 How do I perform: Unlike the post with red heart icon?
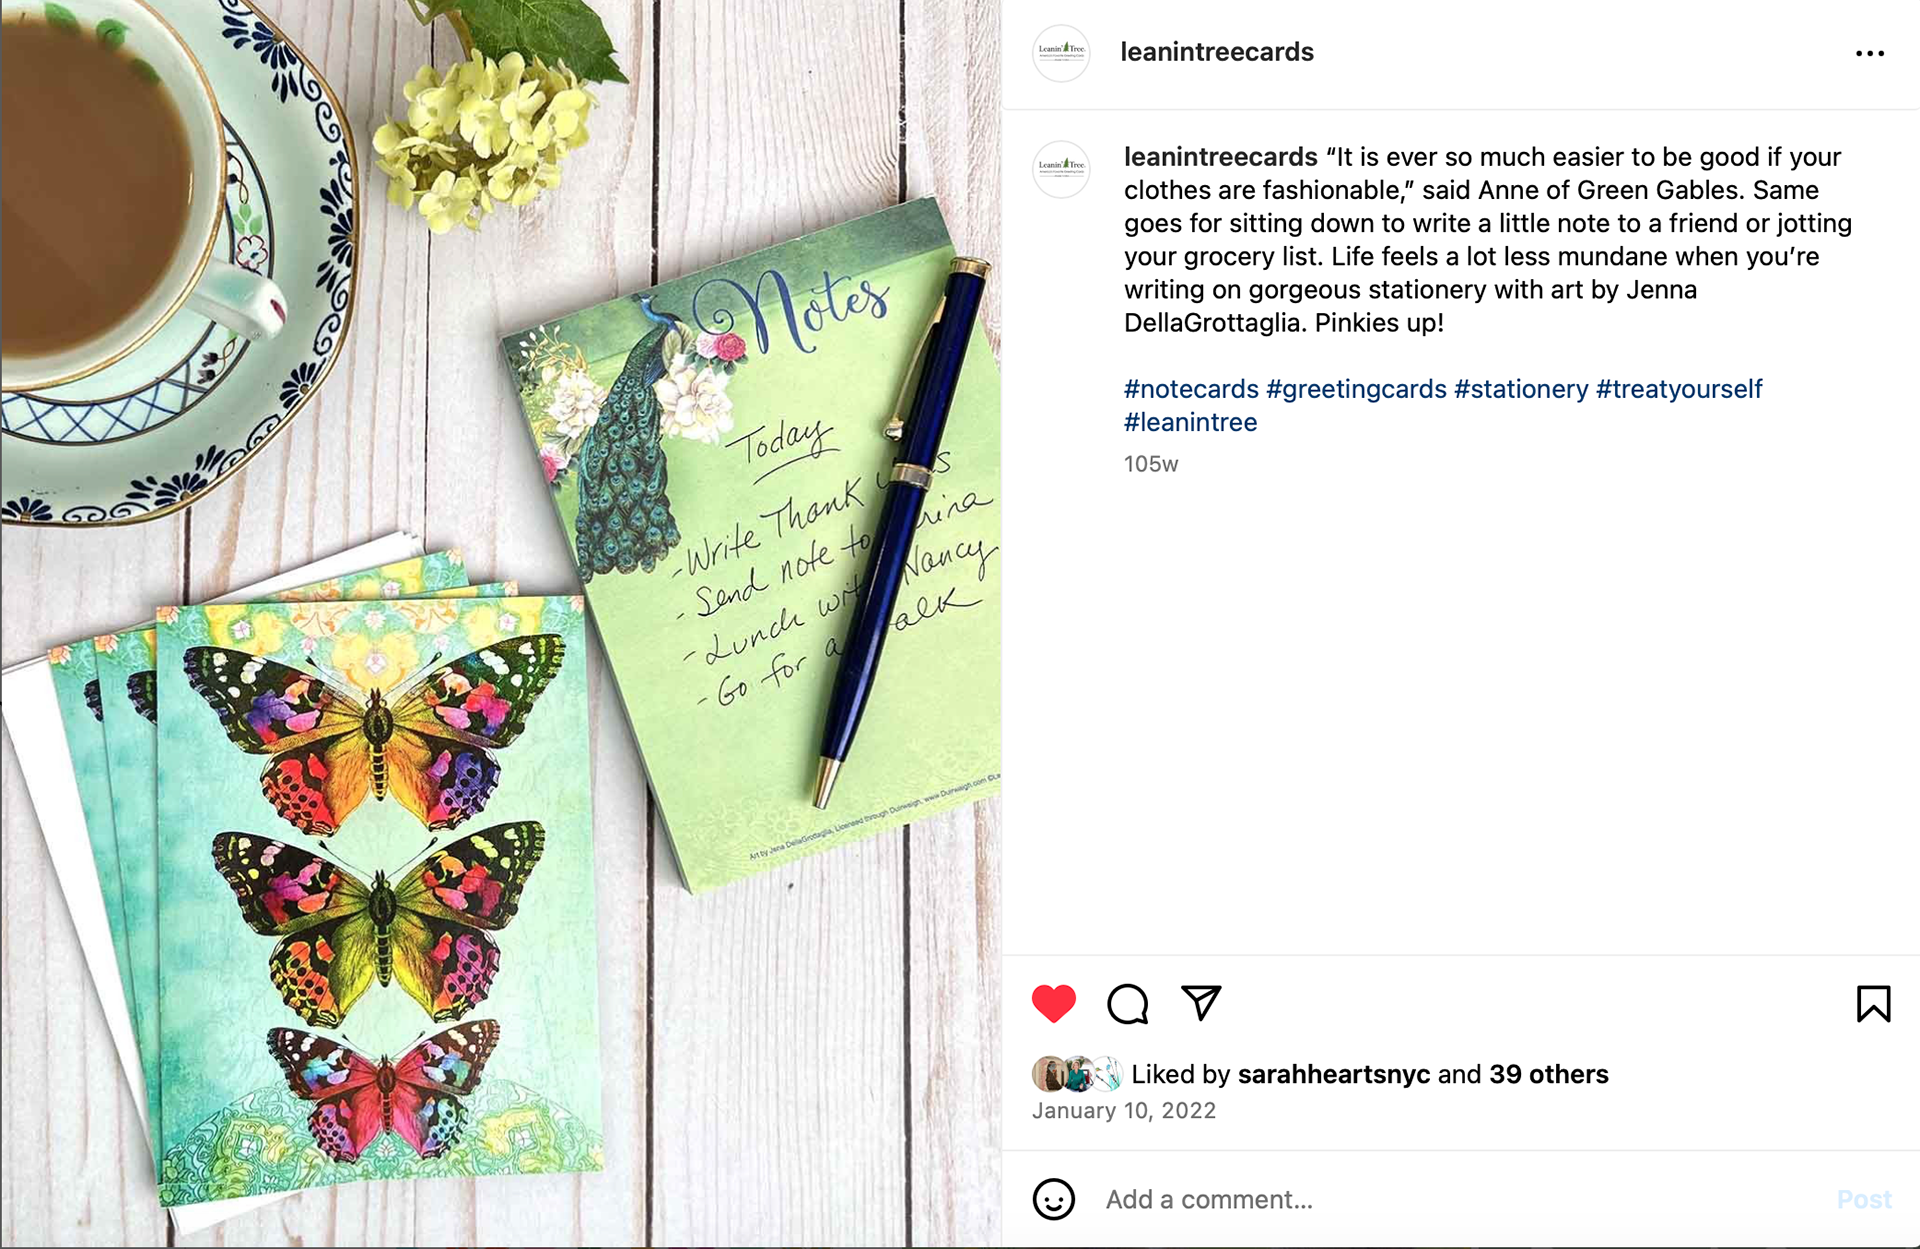[1053, 1003]
